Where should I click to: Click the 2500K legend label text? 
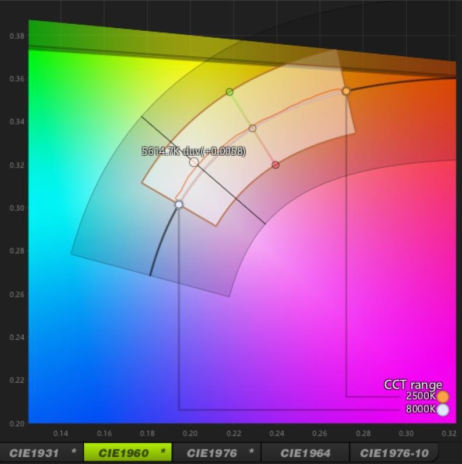point(421,396)
